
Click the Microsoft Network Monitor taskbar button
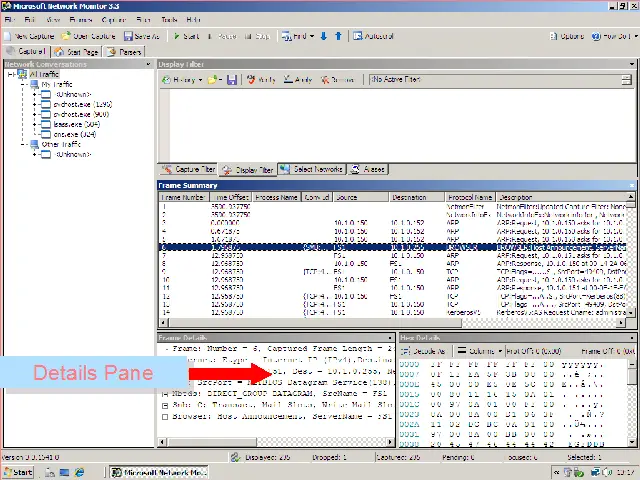[160, 472]
